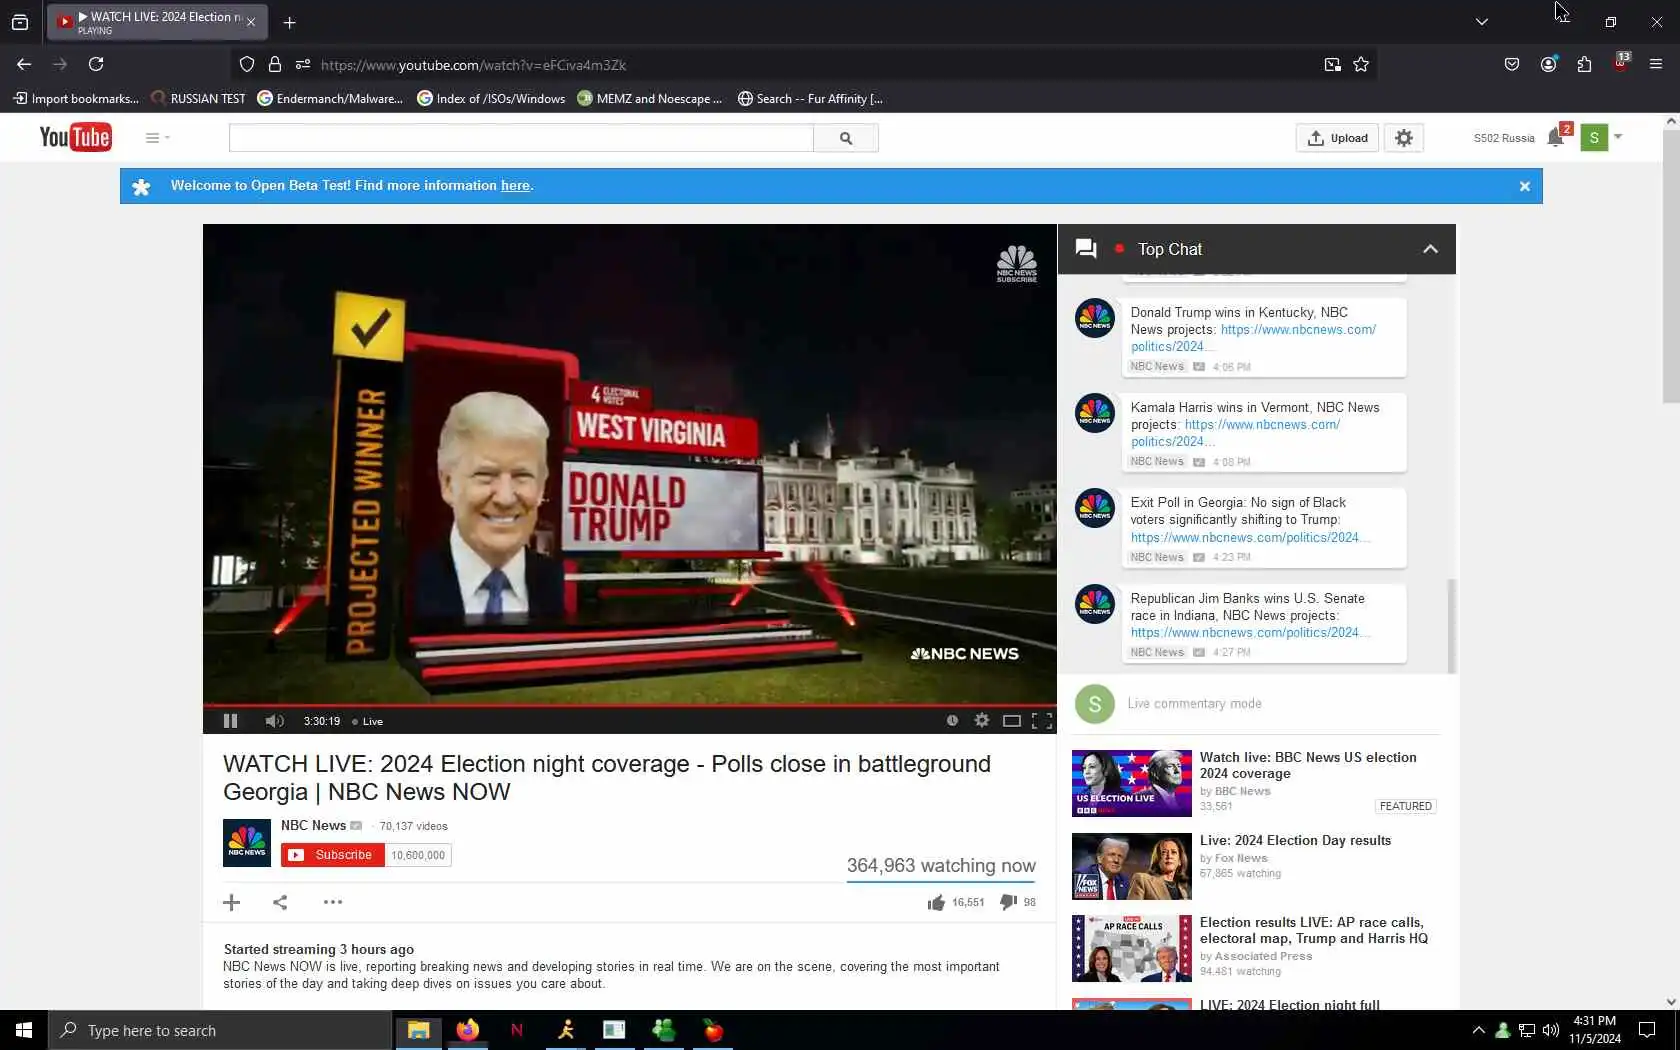Follow the 'here' link in beta banner

tap(515, 185)
